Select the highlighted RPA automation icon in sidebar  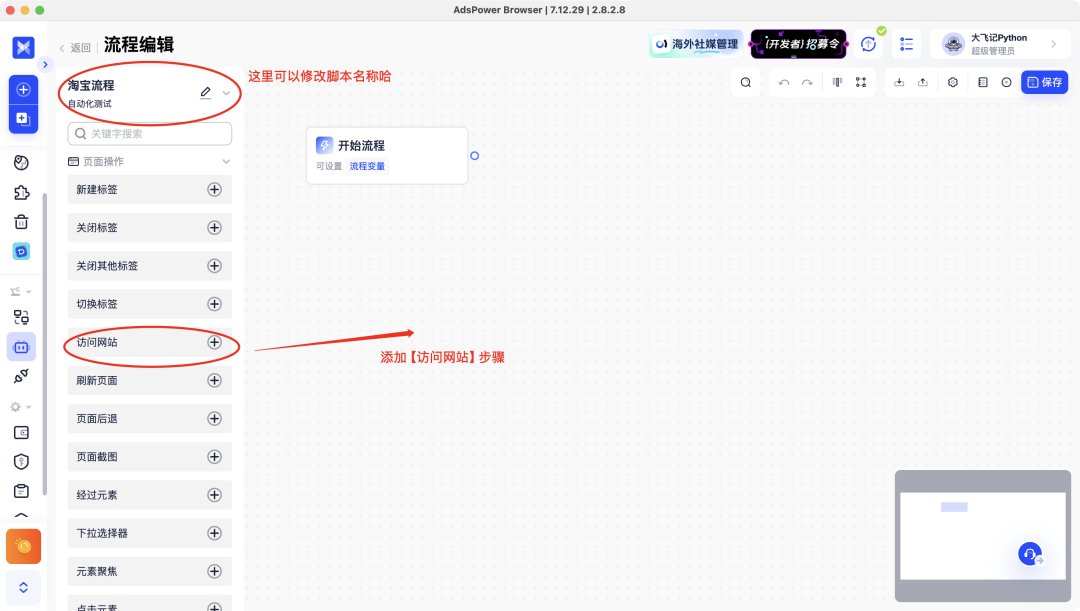21,344
